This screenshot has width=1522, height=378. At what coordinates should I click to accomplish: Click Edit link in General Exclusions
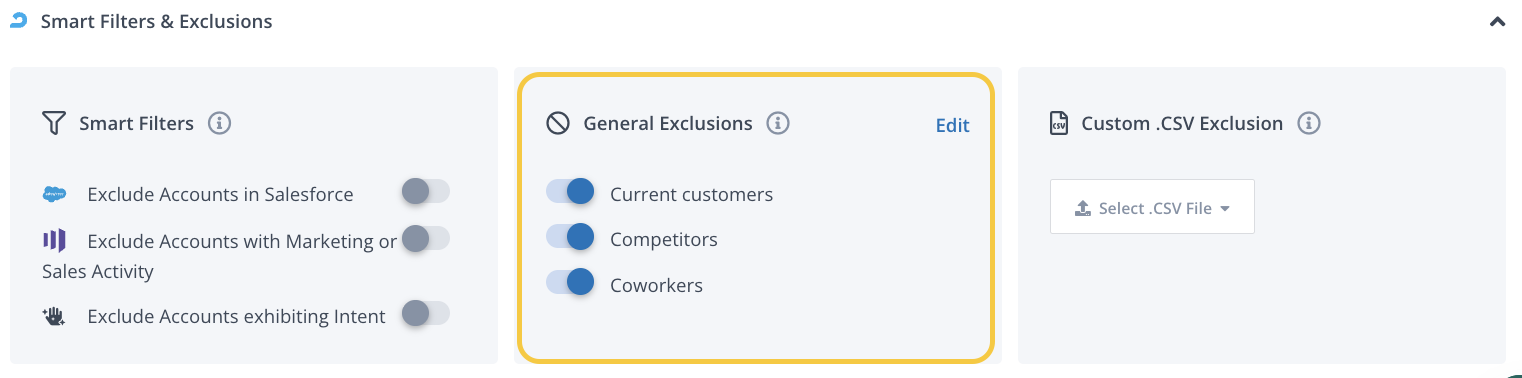[x=952, y=125]
